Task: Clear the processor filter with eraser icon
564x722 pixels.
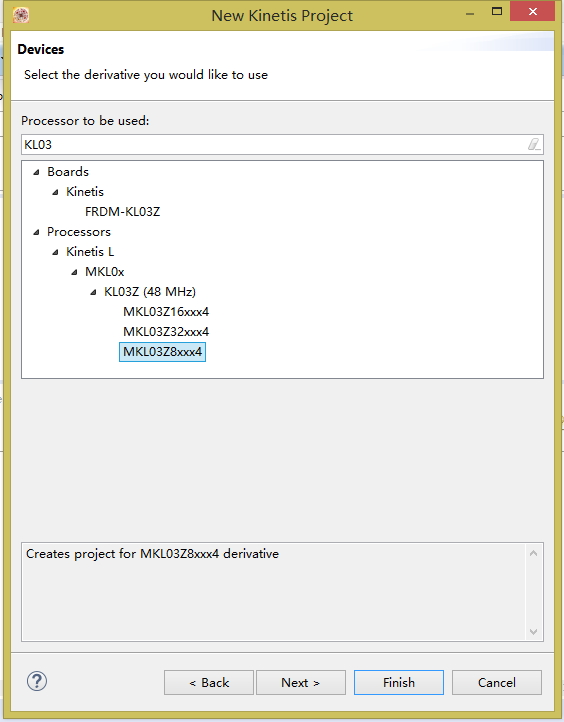Action: (x=534, y=145)
